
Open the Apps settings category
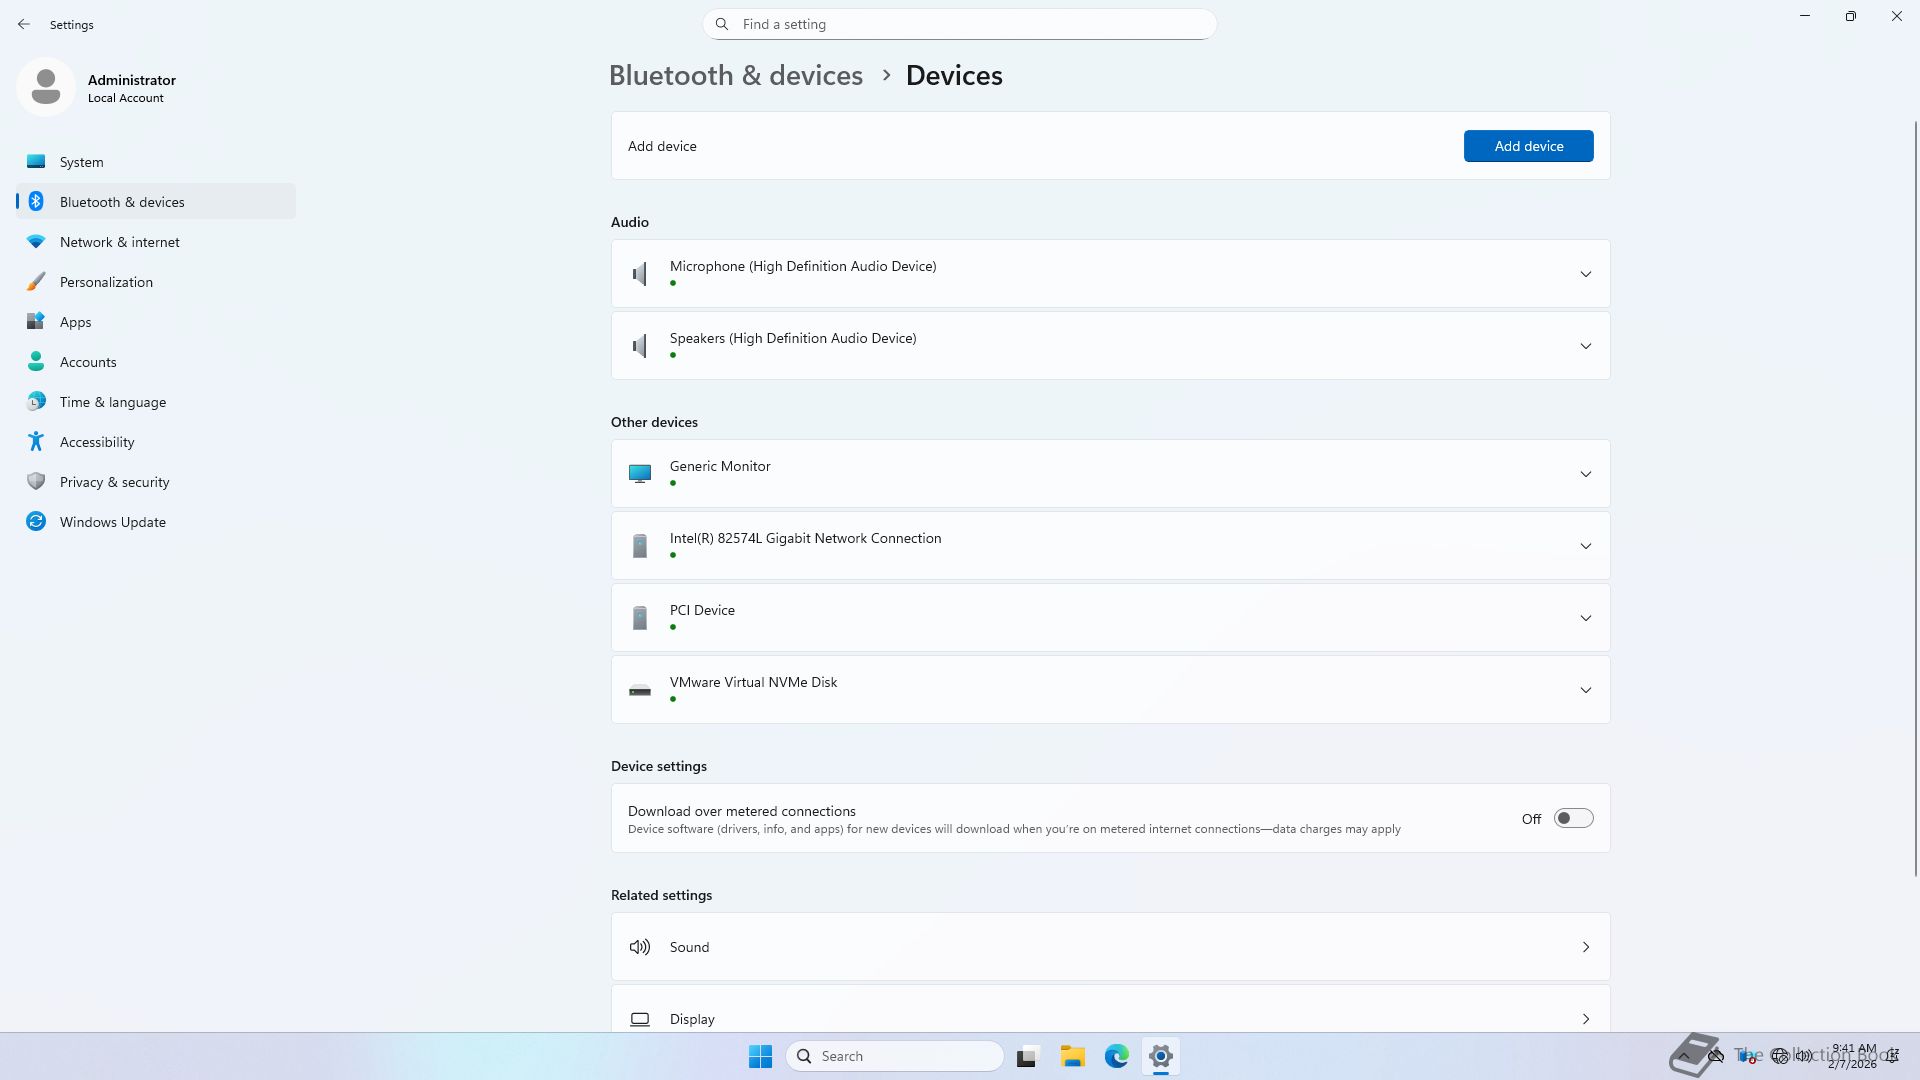pyautogui.click(x=75, y=322)
